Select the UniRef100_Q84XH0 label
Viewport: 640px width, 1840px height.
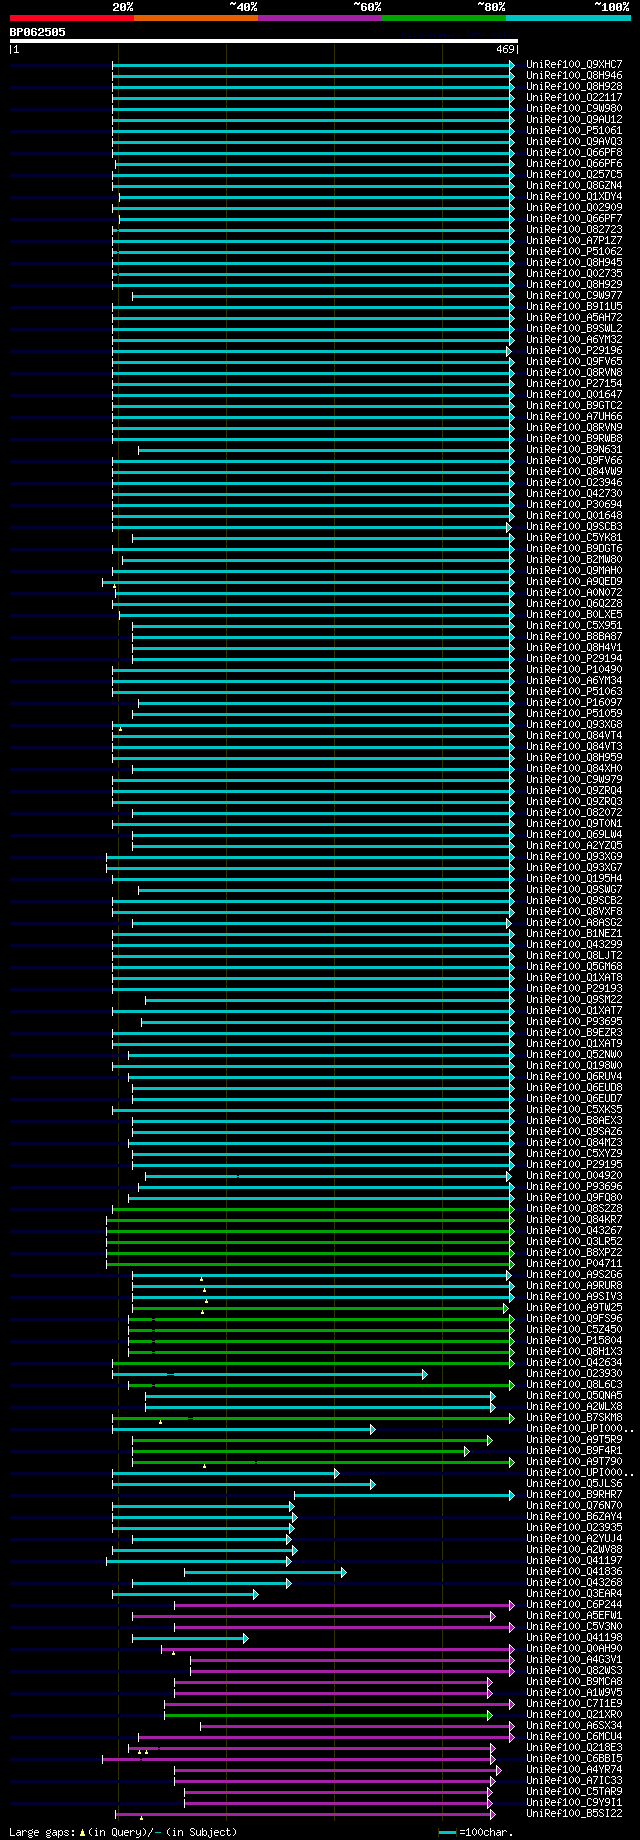coord(574,768)
